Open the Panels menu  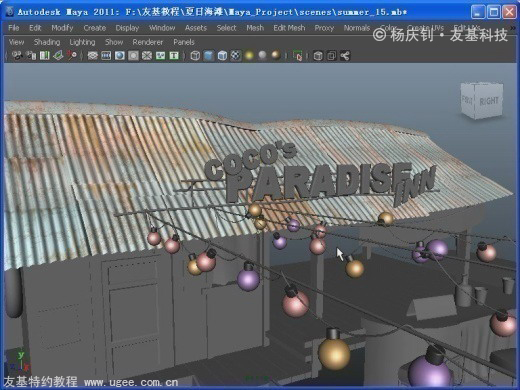184,42
